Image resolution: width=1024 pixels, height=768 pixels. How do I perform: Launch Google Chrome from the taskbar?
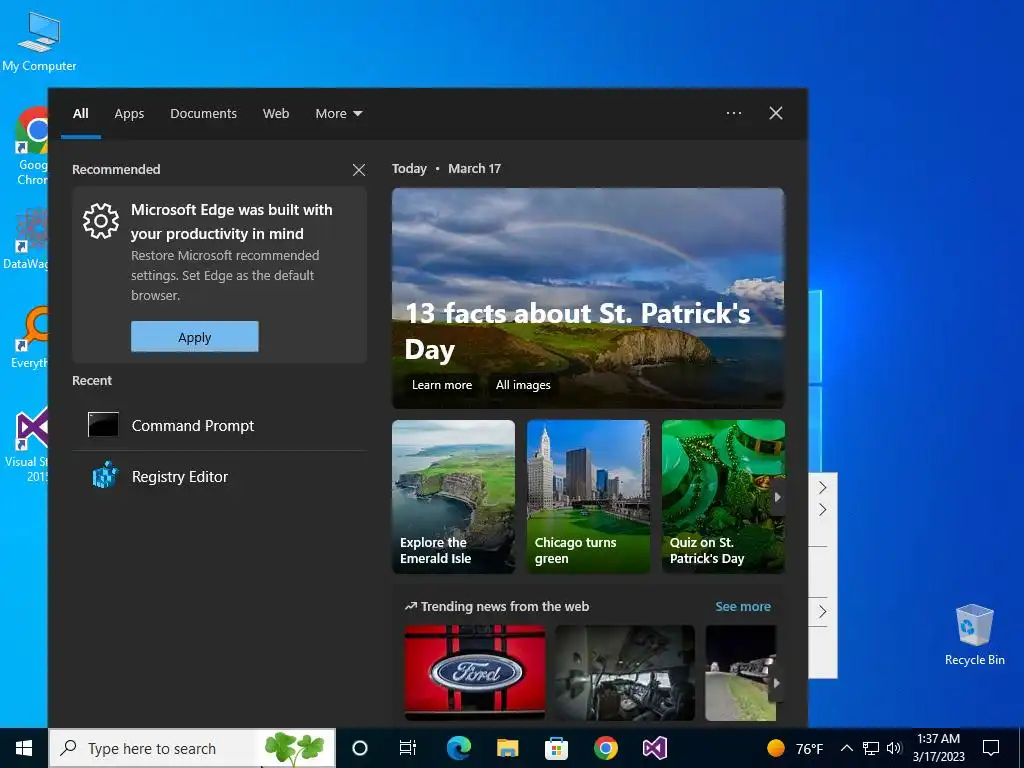(605, 748)
